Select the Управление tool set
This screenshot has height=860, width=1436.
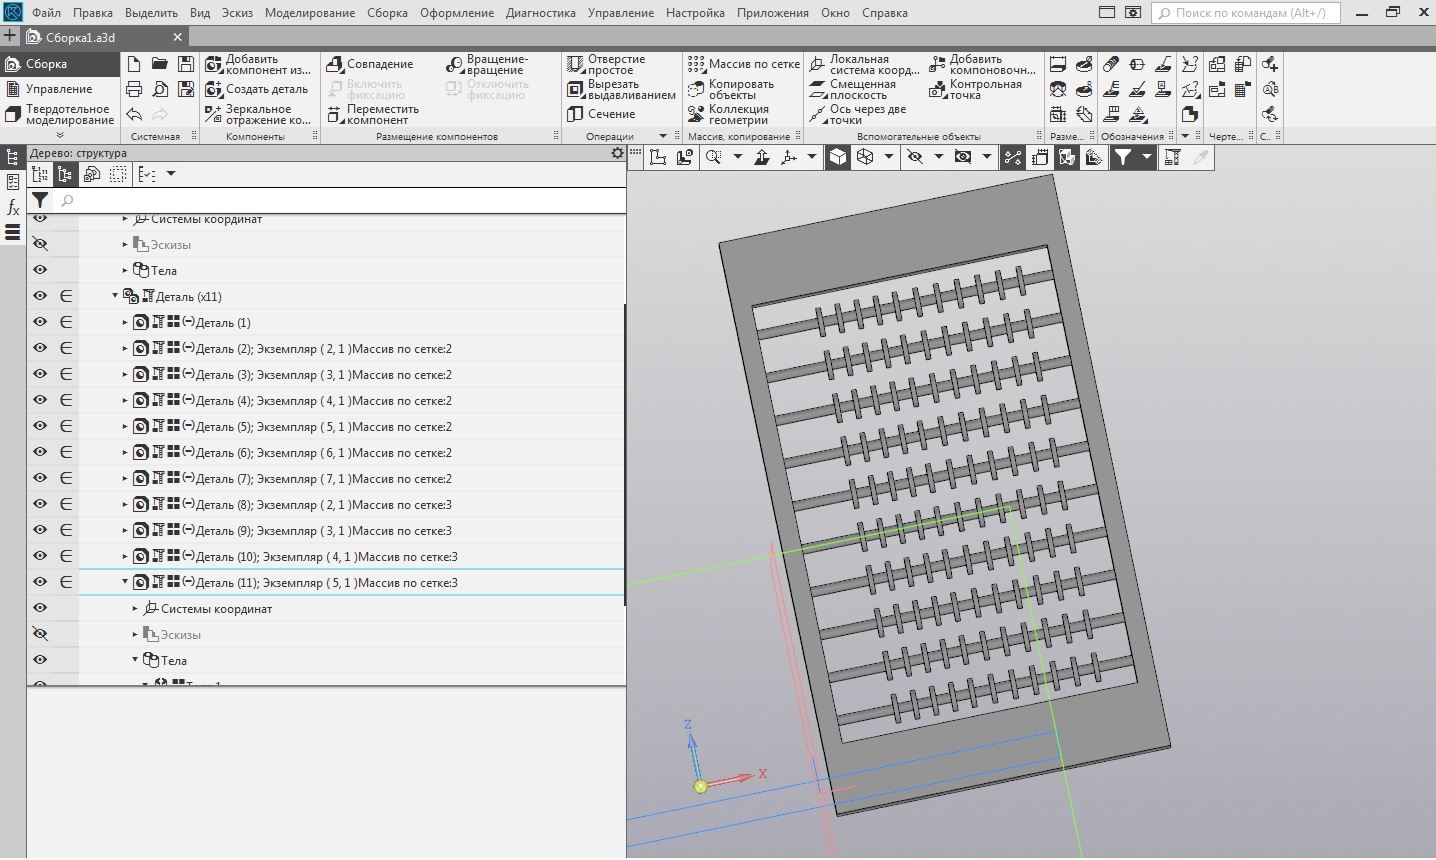60,89
